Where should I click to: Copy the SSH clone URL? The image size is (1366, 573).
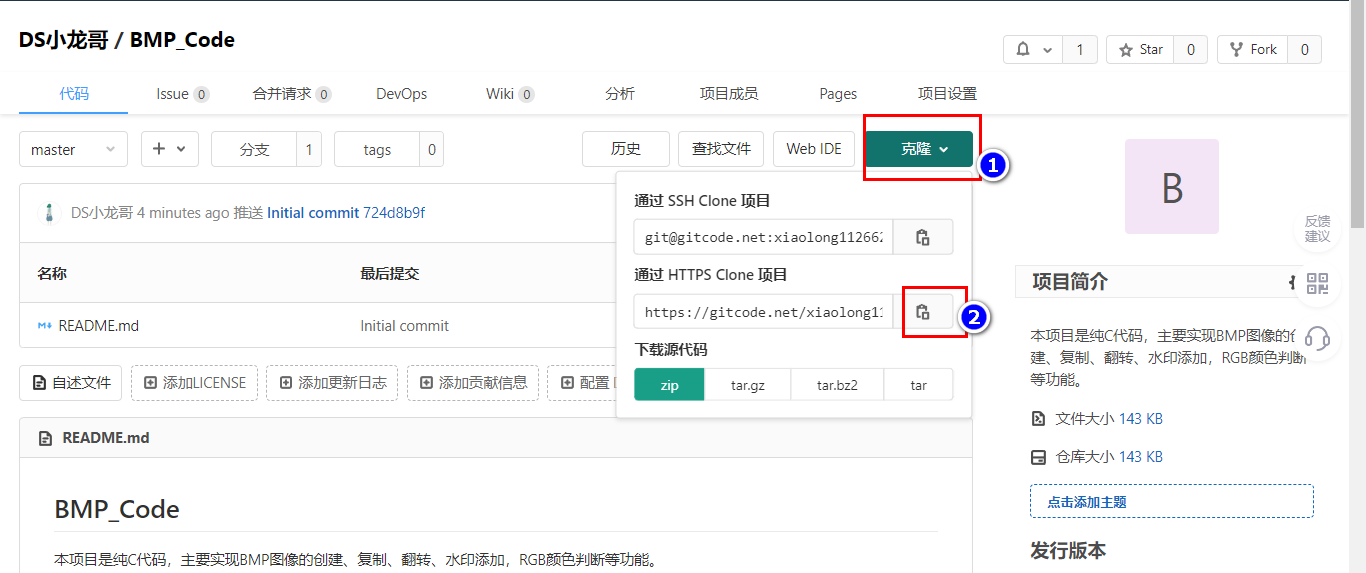click(923, 237)
